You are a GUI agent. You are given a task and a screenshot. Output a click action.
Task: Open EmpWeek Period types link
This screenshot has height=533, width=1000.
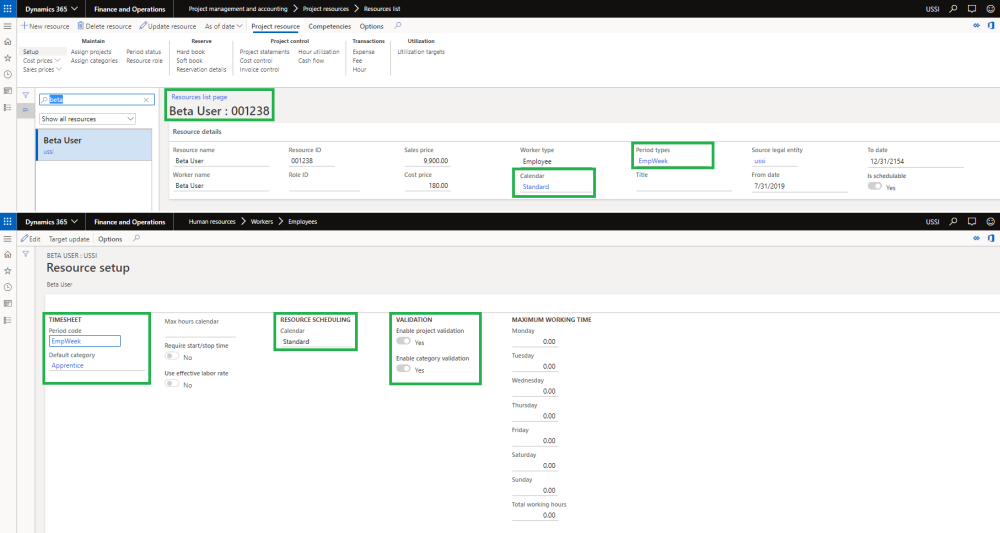tap(653, 161)
